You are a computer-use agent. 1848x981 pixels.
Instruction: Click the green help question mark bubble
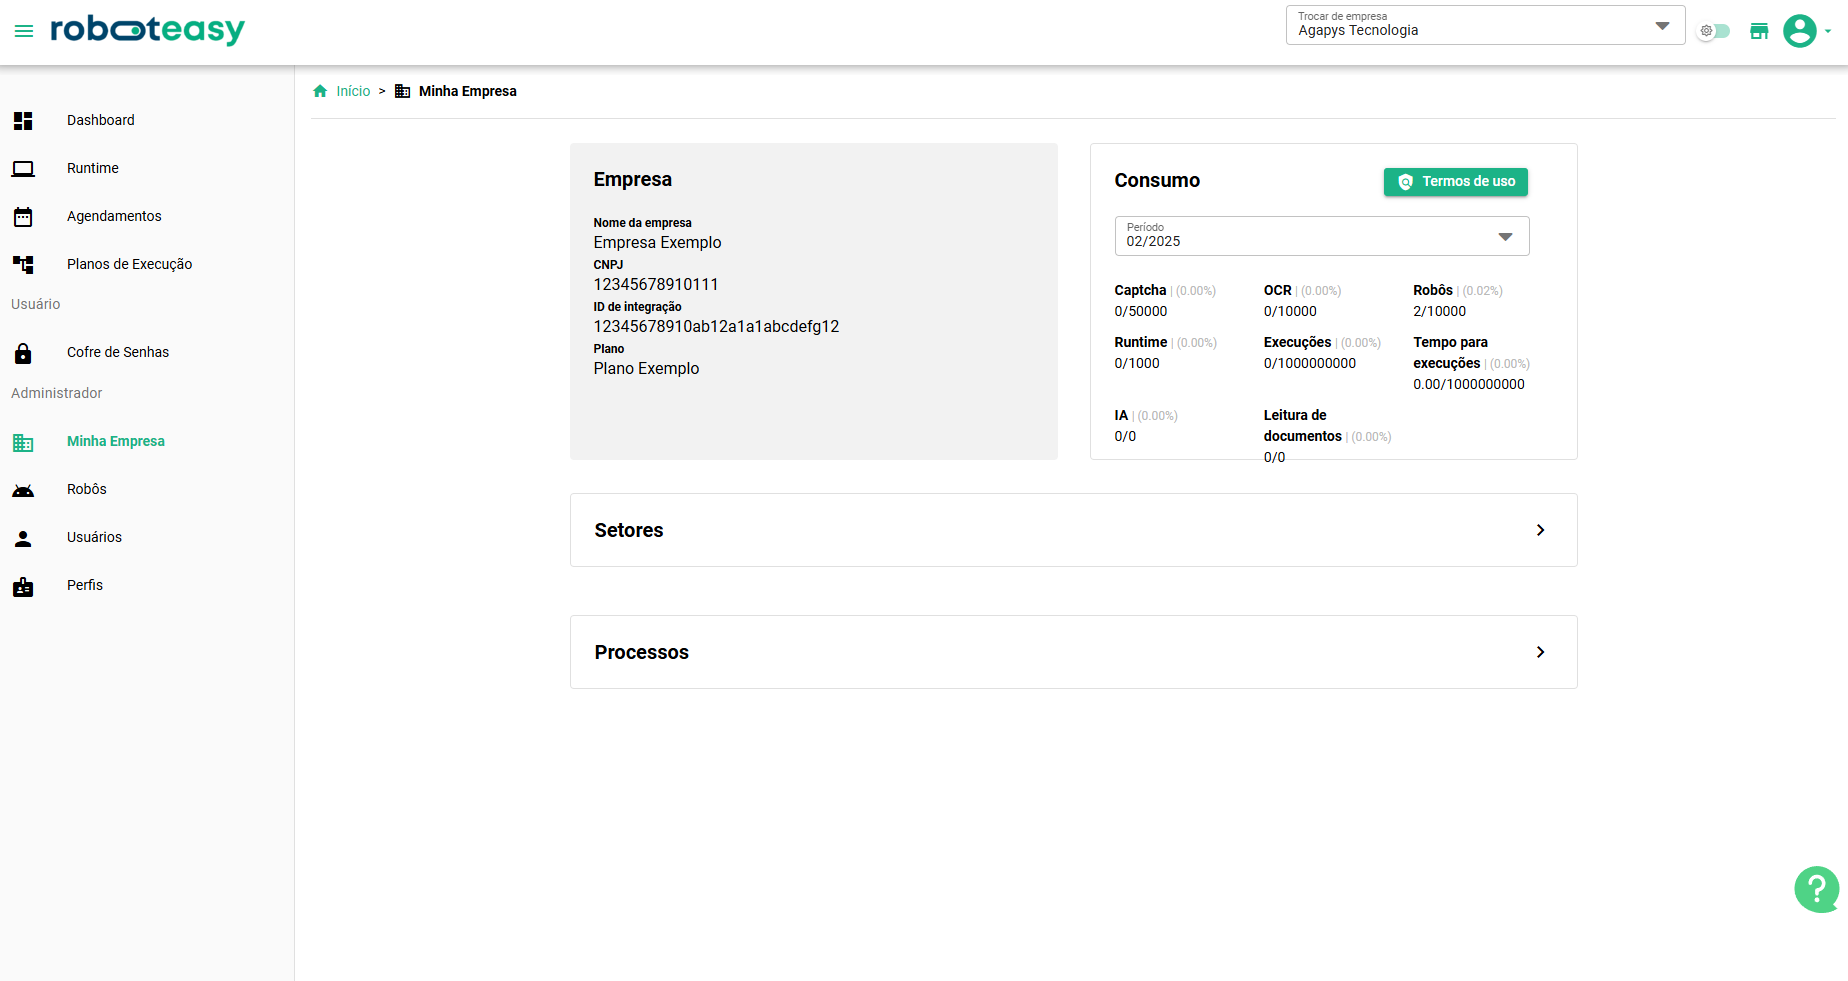coord(1816,889)
